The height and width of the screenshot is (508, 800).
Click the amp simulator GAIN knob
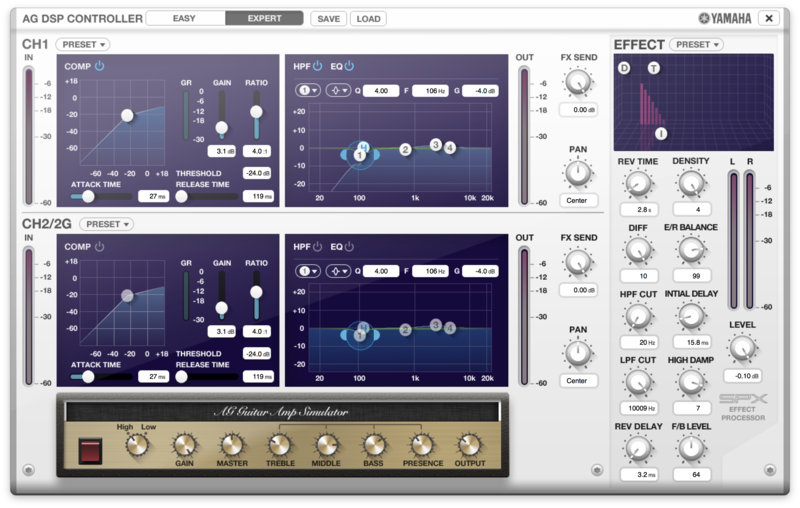coord(184,446)
